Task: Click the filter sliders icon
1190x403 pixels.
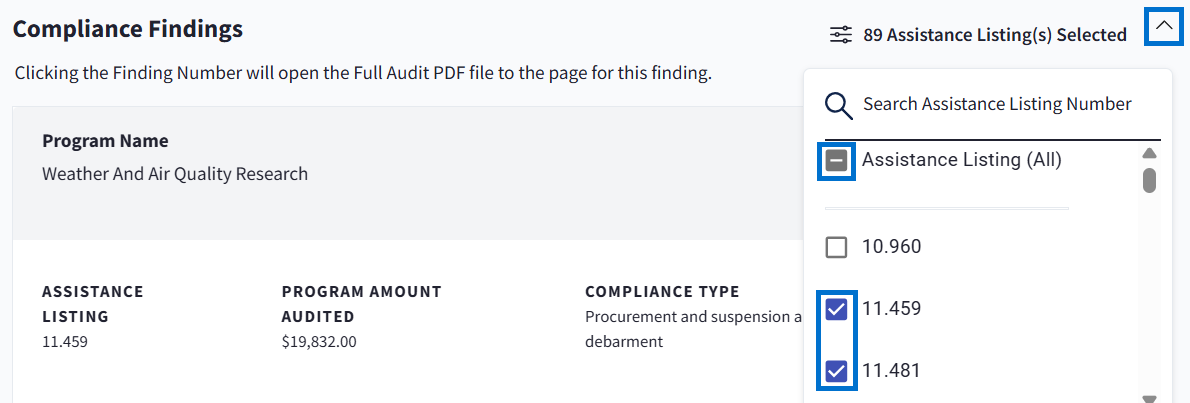Action: [x=840, y=35]
